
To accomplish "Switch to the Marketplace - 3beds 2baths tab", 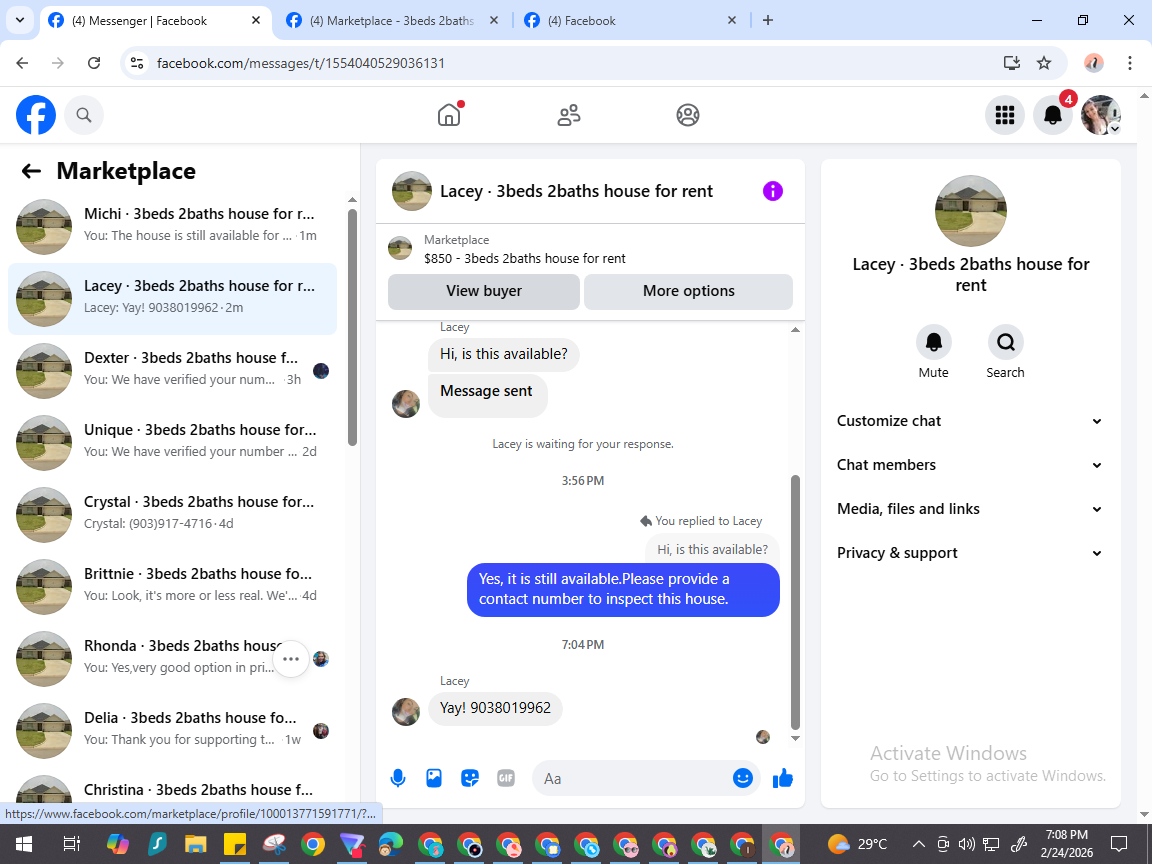I will click(391, 21).
